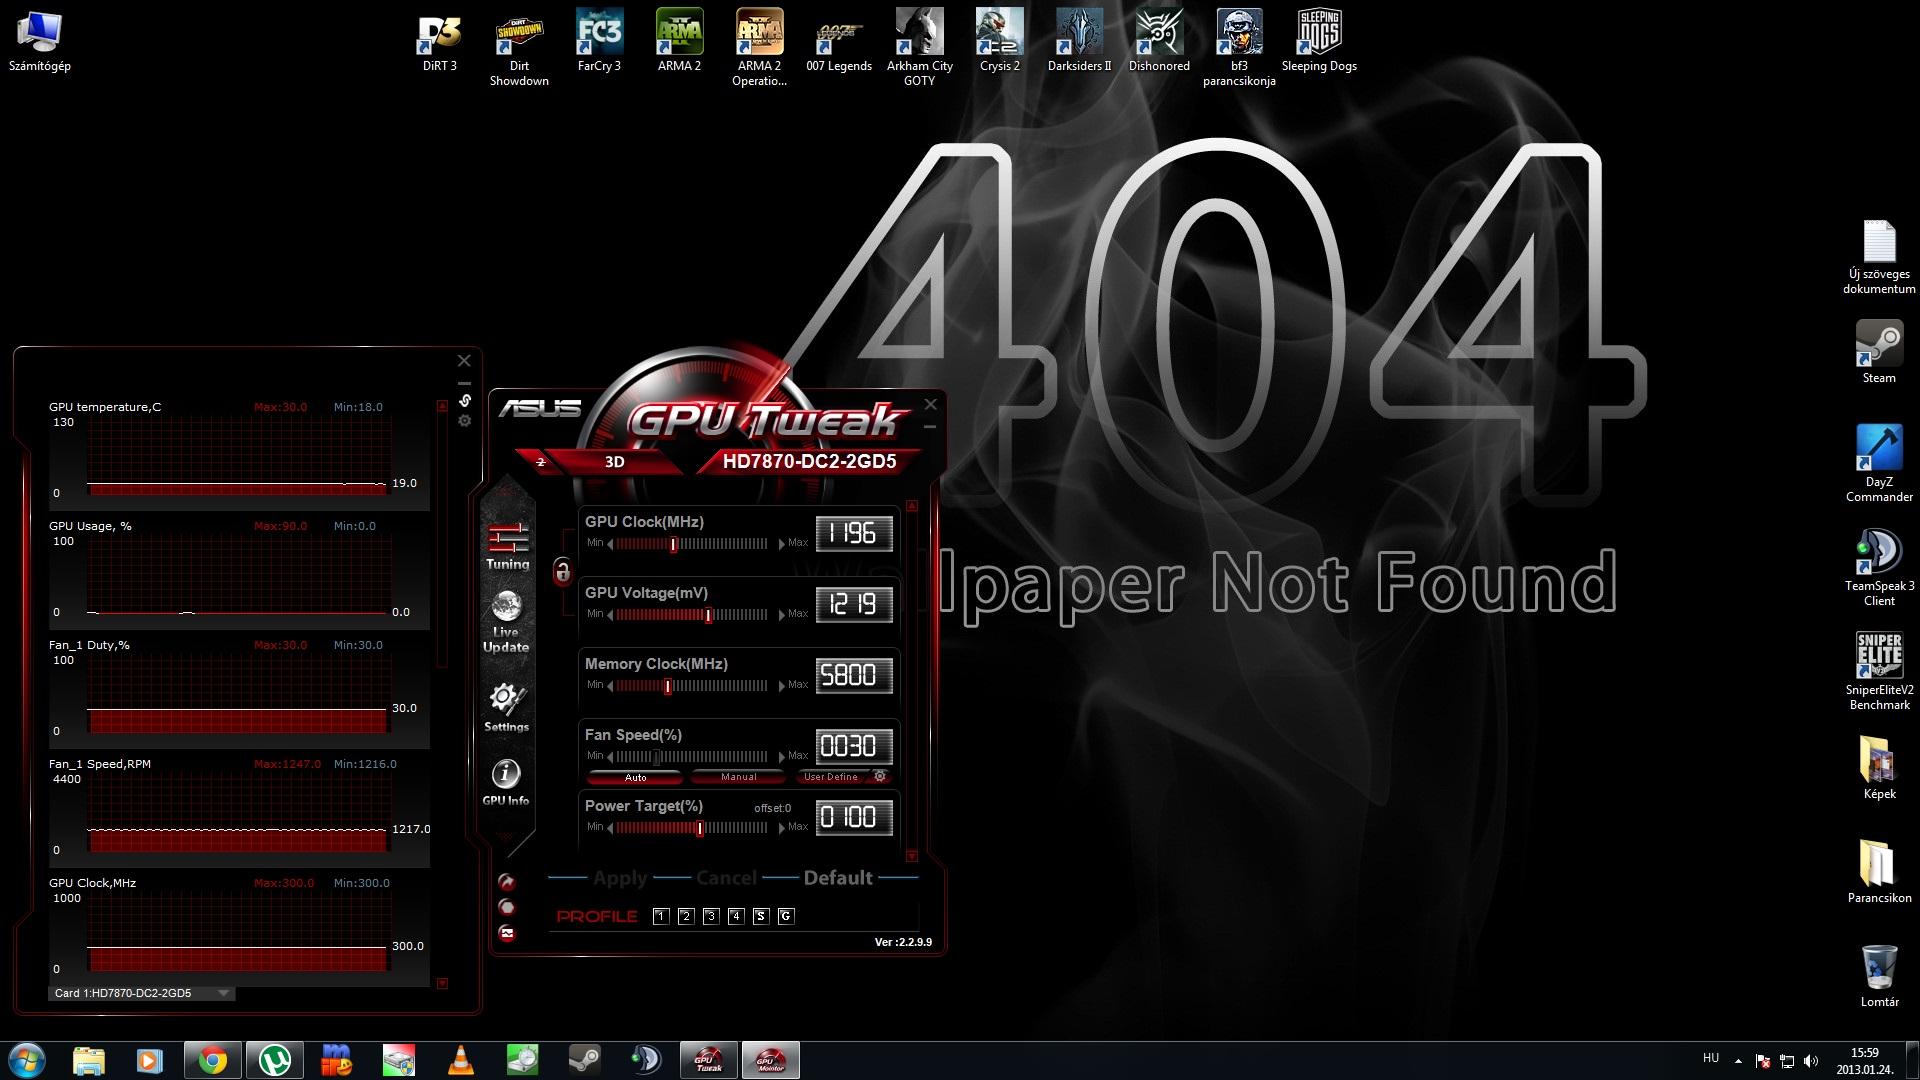Click the Apply button
Image resolution: width=1920 pixels, height=1080 pixels.
tap(620, 878)
